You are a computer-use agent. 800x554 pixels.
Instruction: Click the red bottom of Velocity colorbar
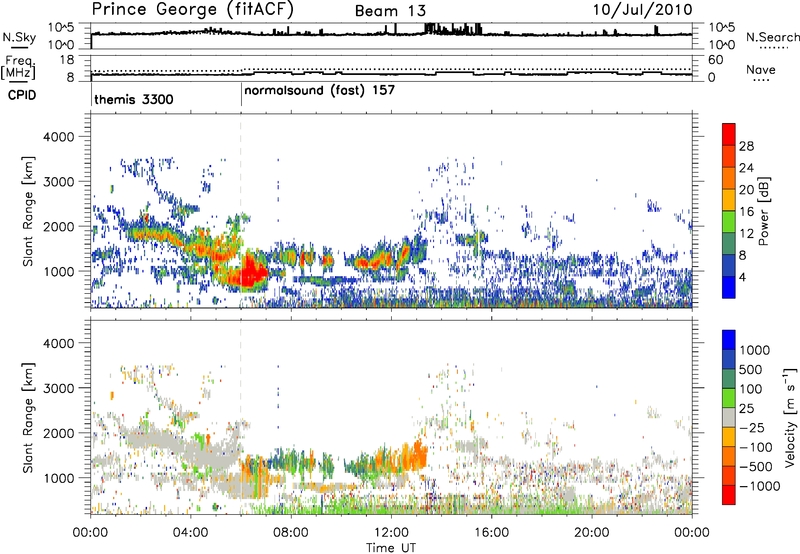729,495
